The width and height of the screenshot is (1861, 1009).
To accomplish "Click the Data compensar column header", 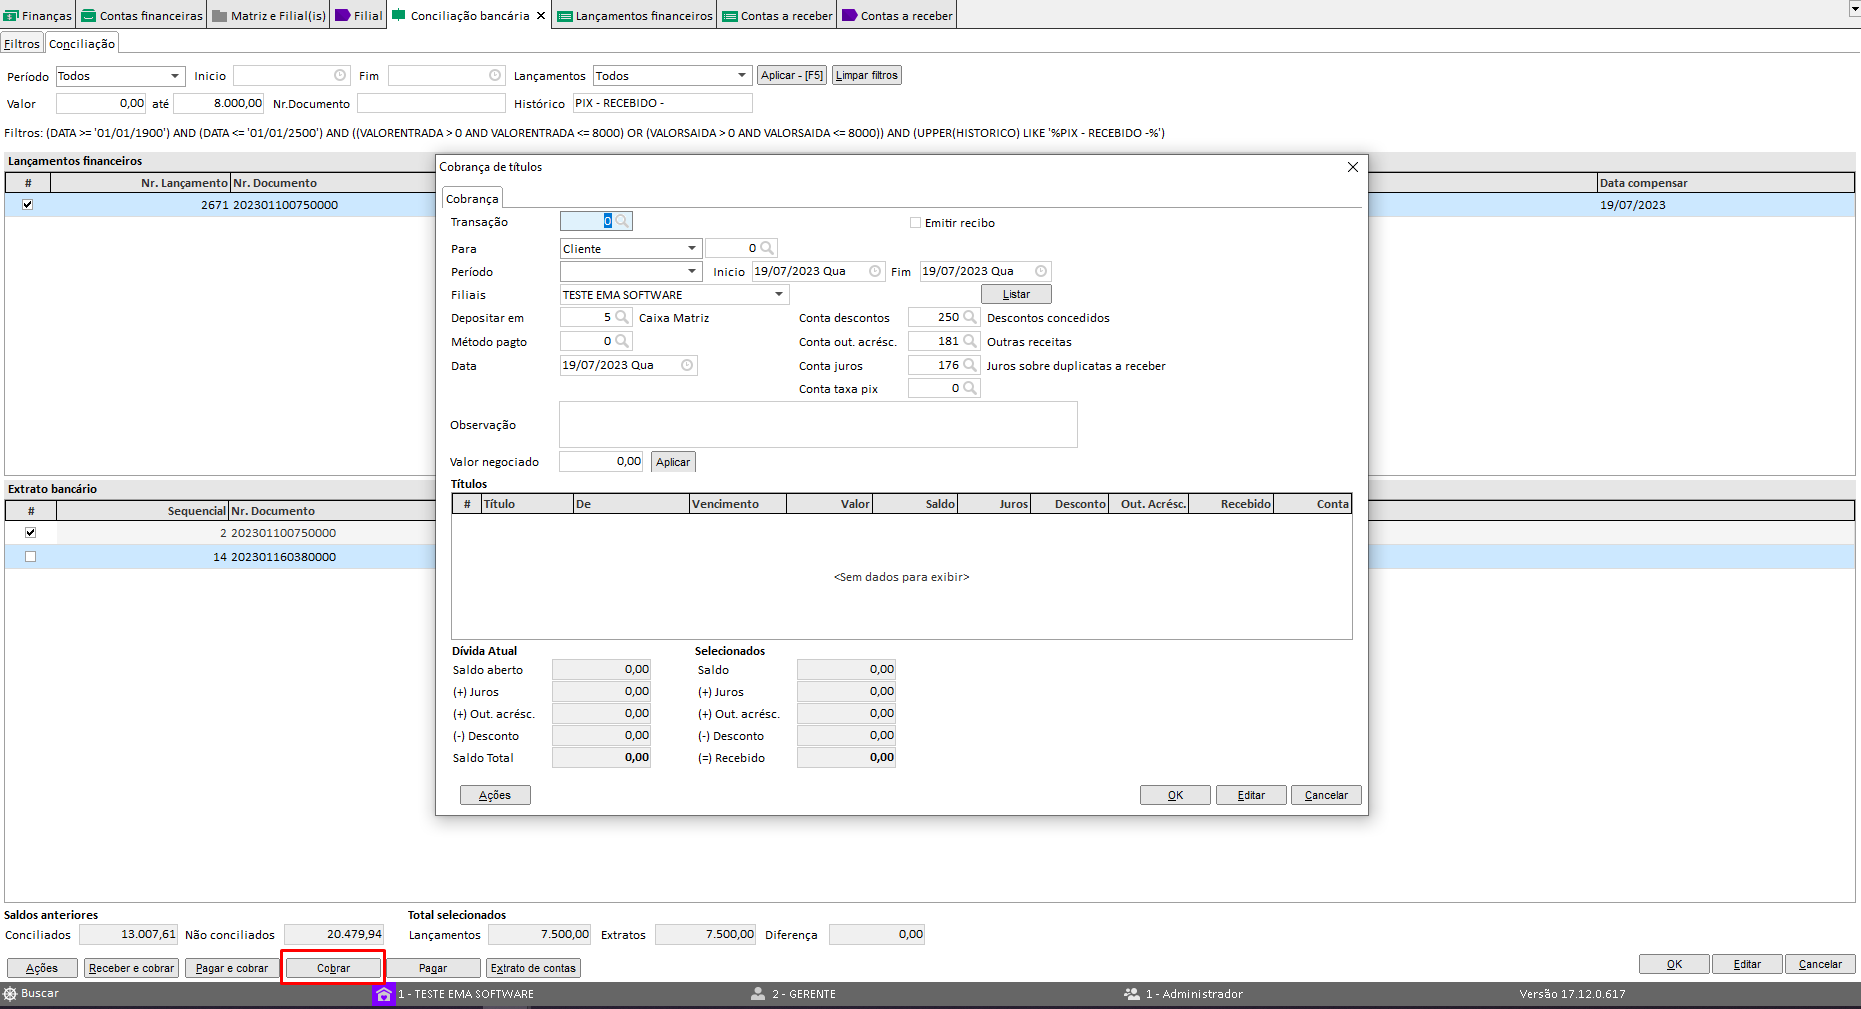I will tap(1725, 183).
